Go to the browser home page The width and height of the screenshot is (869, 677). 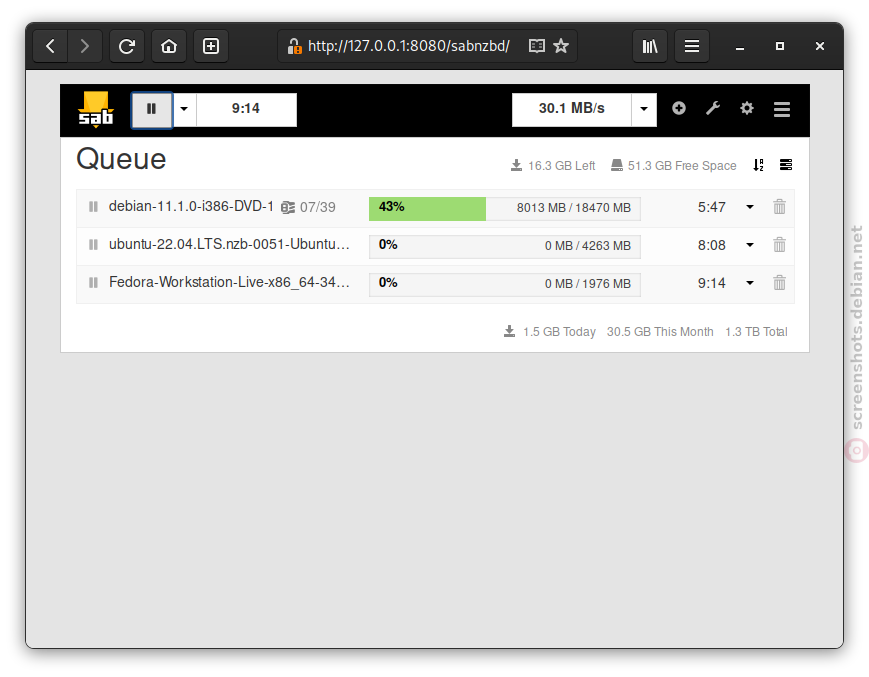click(x=169, y=46)
